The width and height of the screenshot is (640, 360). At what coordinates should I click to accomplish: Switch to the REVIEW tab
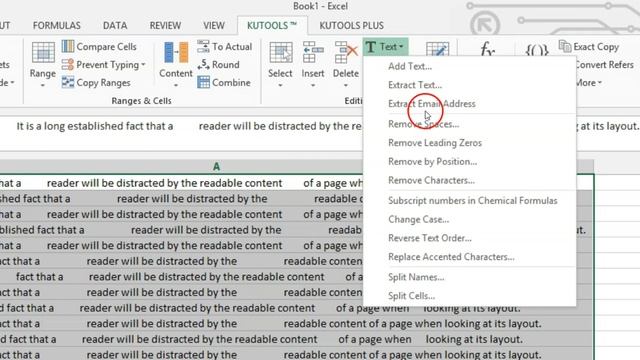(165, 25)
